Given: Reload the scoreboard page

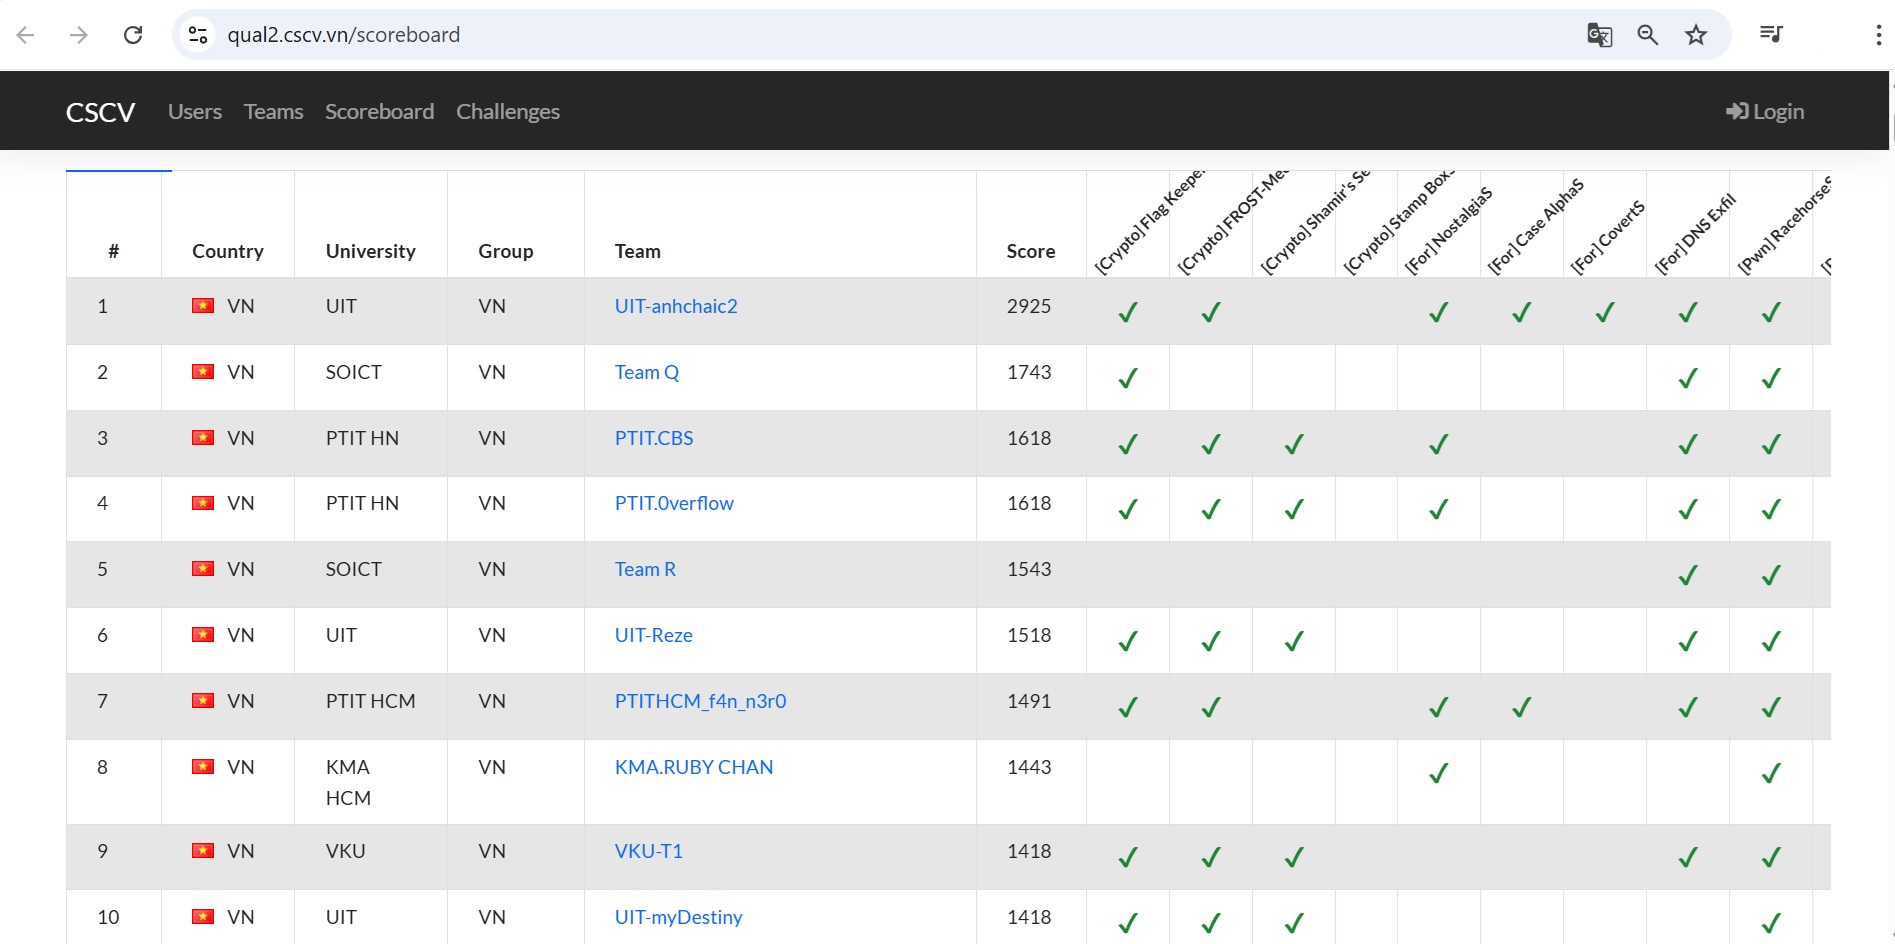Looking at the screenshot, I should pos(133,35).
